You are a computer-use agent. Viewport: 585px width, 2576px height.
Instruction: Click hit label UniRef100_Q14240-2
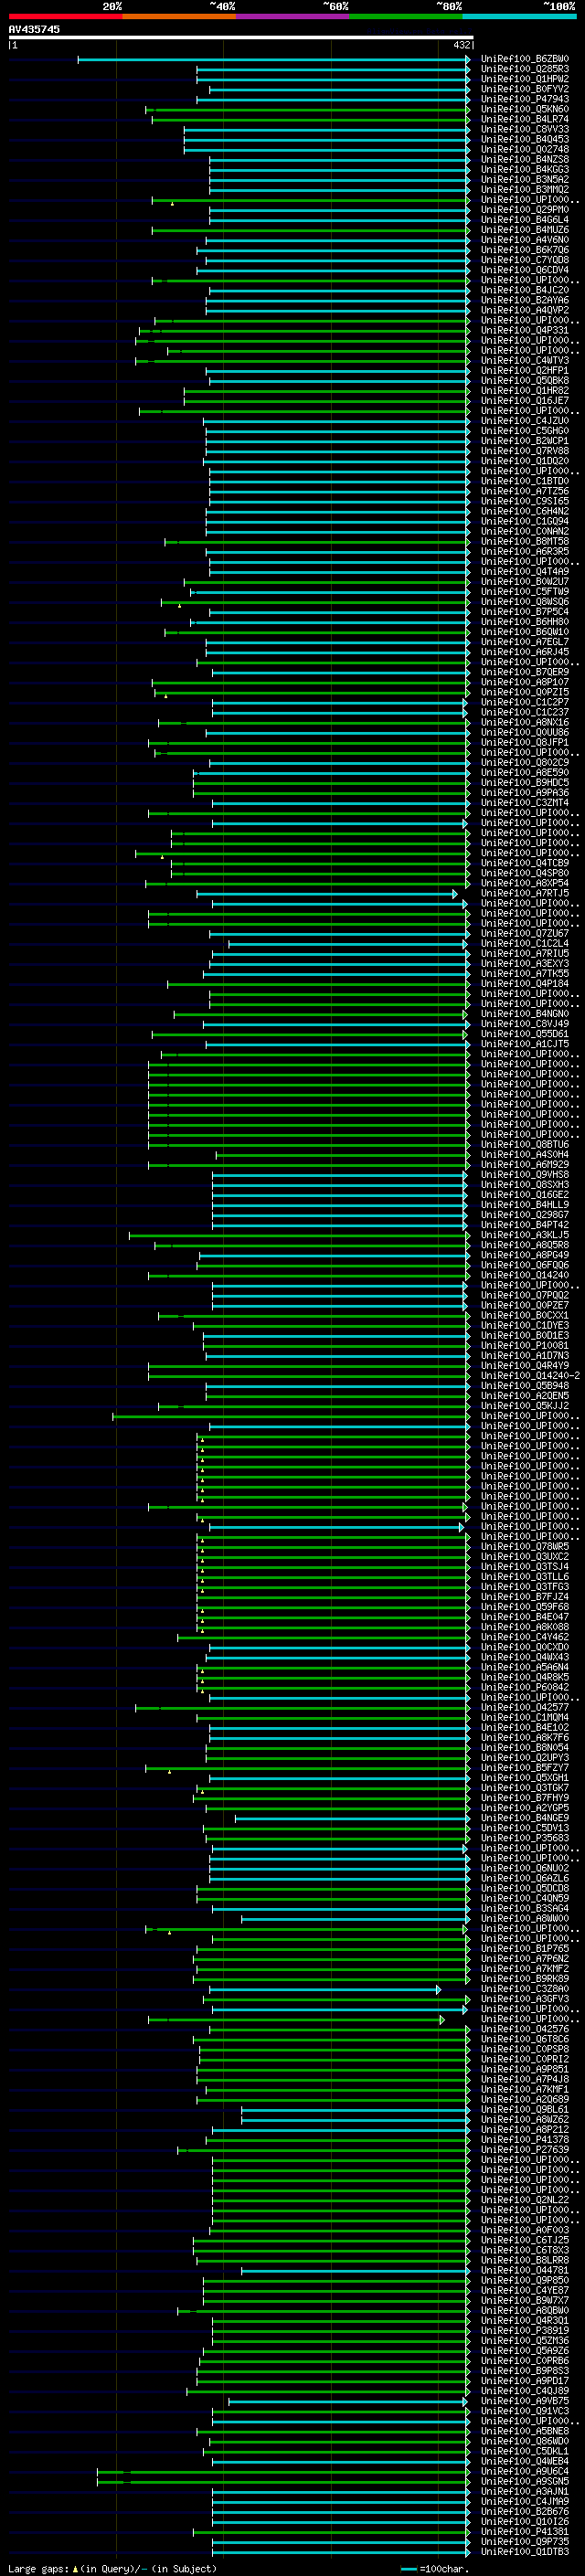[x=530, y=1376]
